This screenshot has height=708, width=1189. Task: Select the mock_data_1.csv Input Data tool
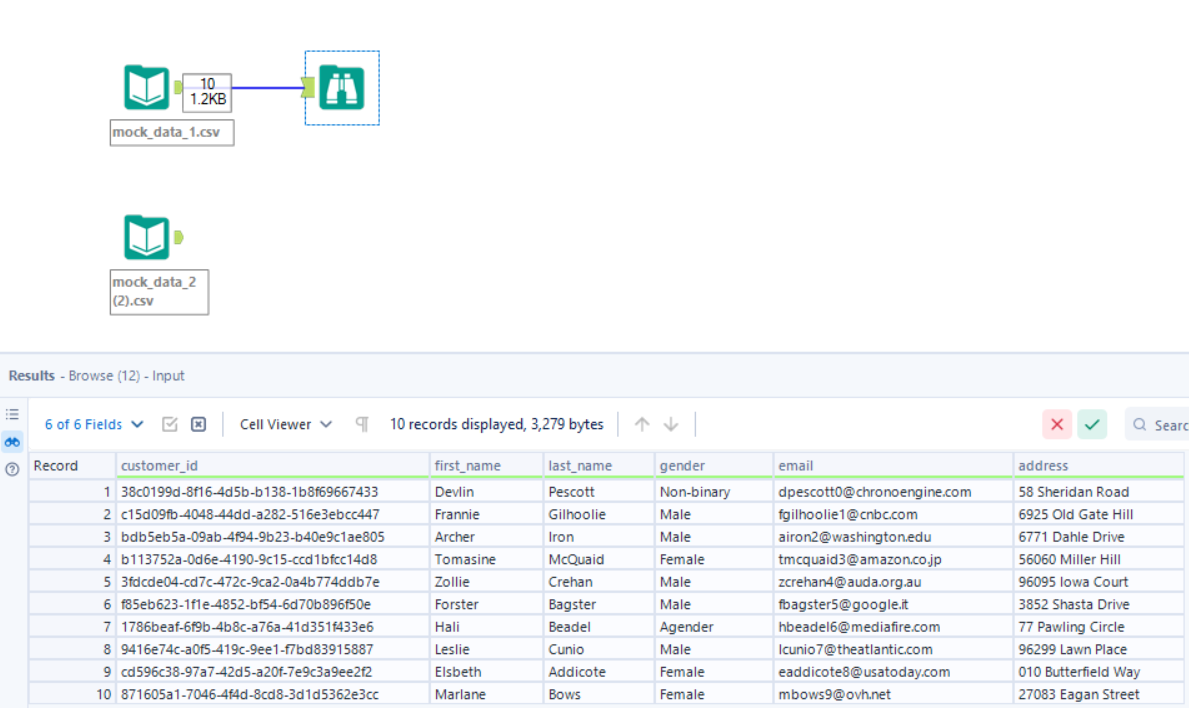147,87
